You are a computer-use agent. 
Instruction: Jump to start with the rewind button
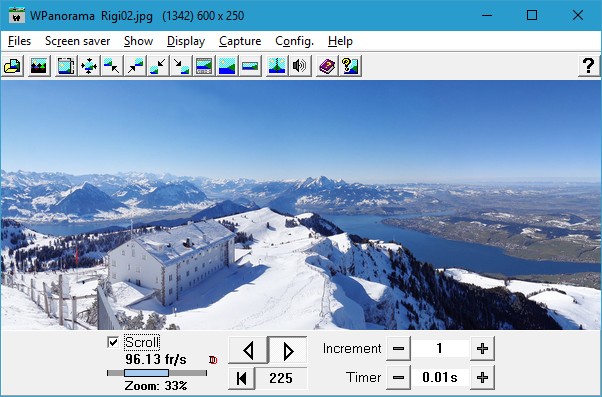pos(241,378)
